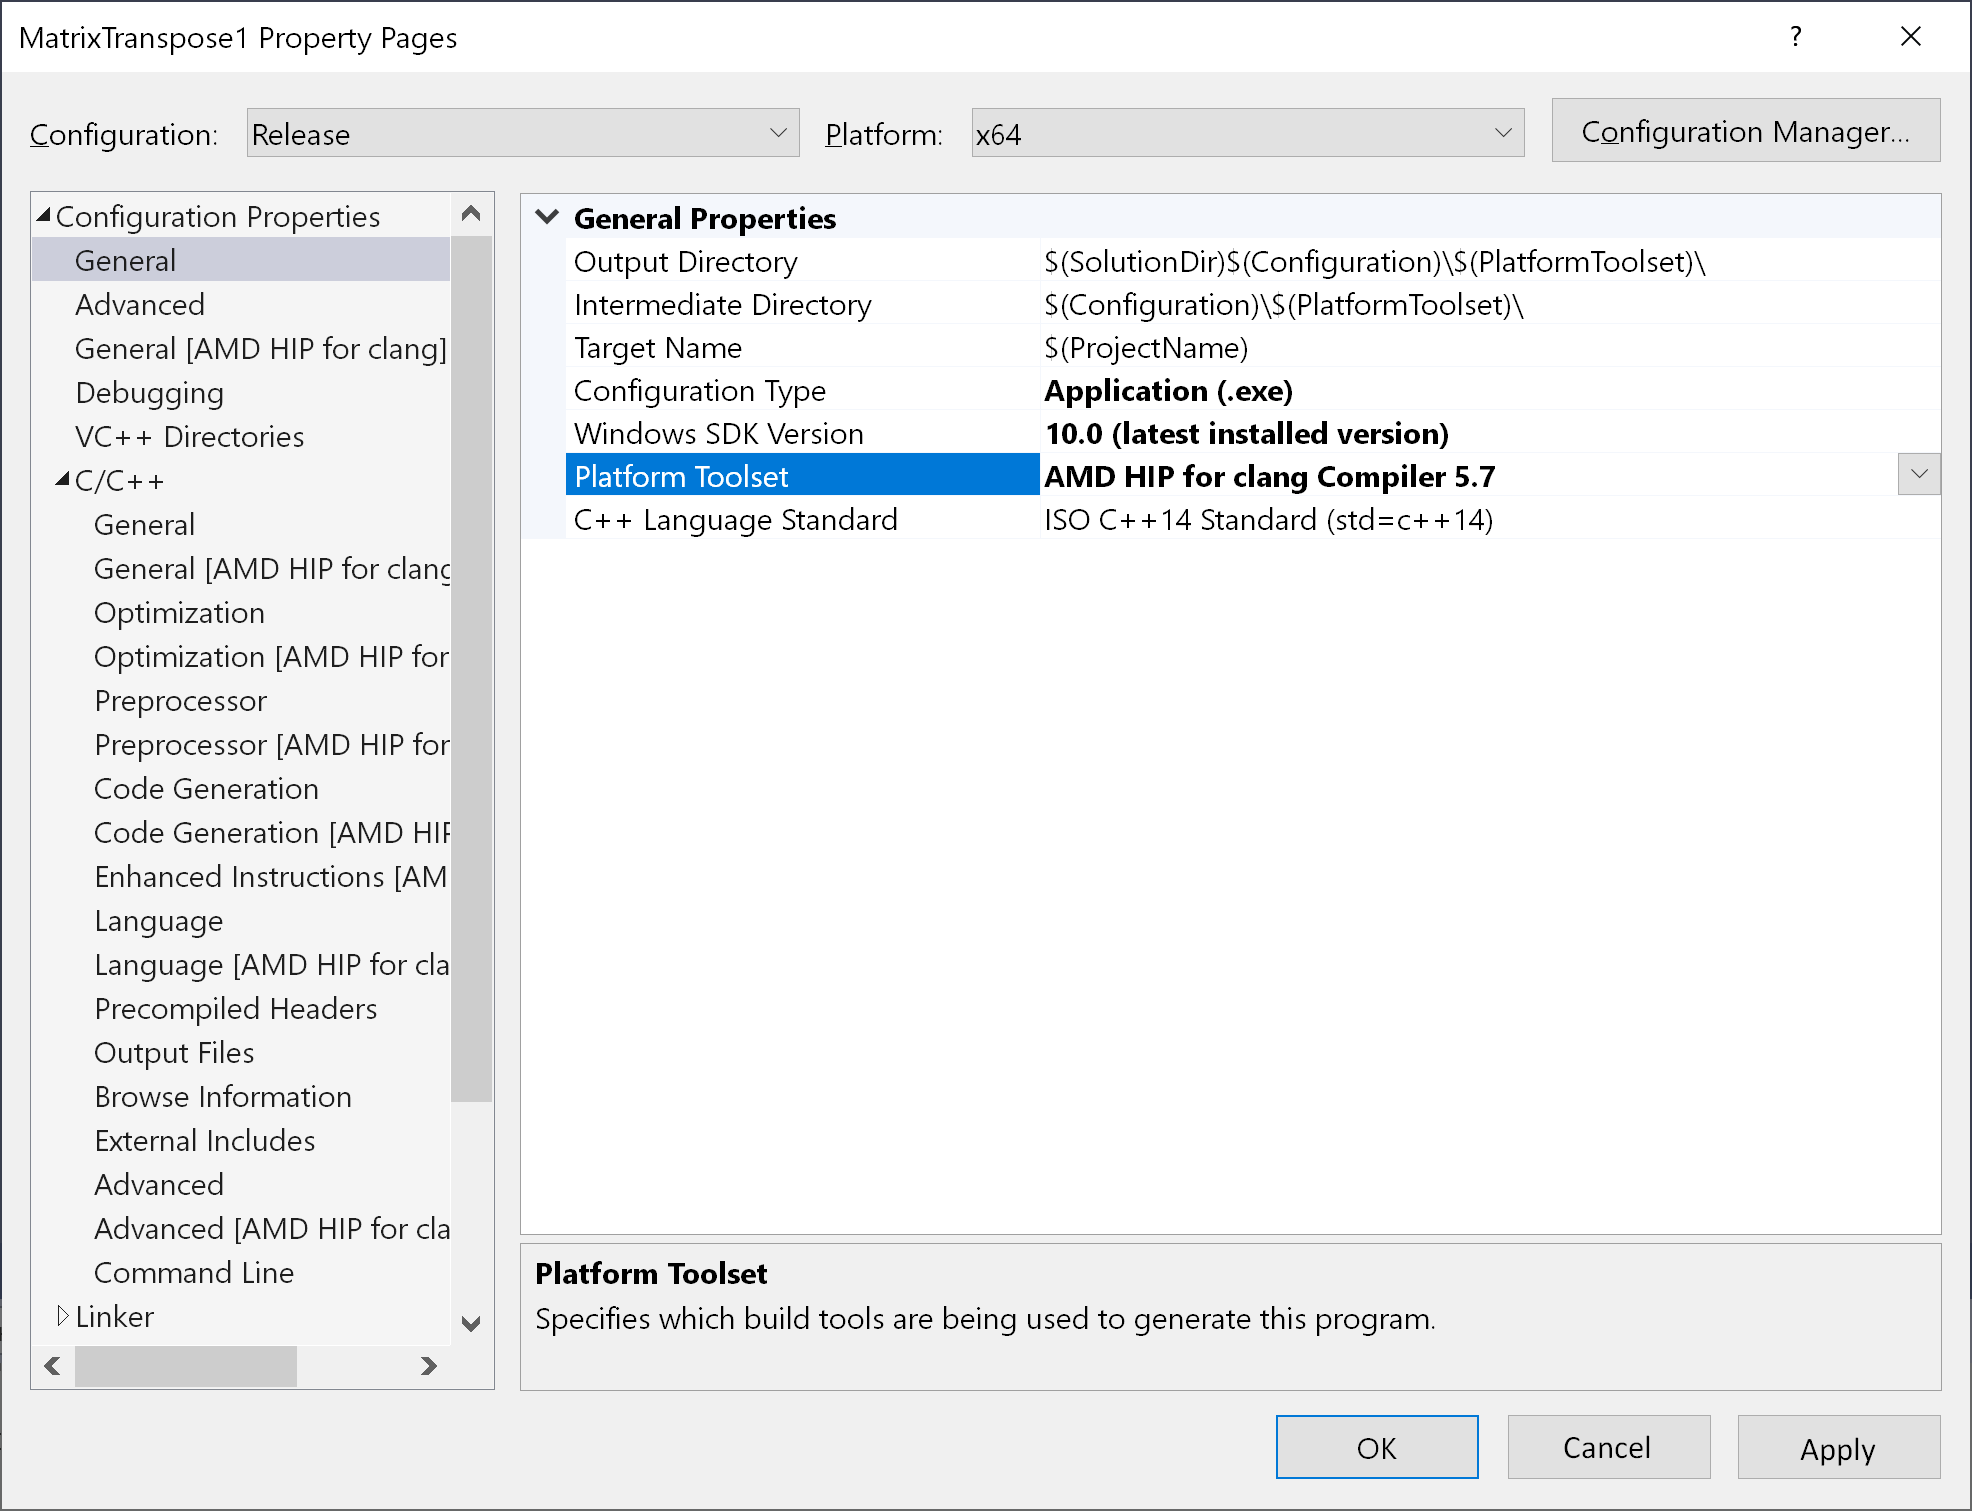Collapse the C/C++ tree node
This screenshot has height=1511, width=1972.
(62, 480)
